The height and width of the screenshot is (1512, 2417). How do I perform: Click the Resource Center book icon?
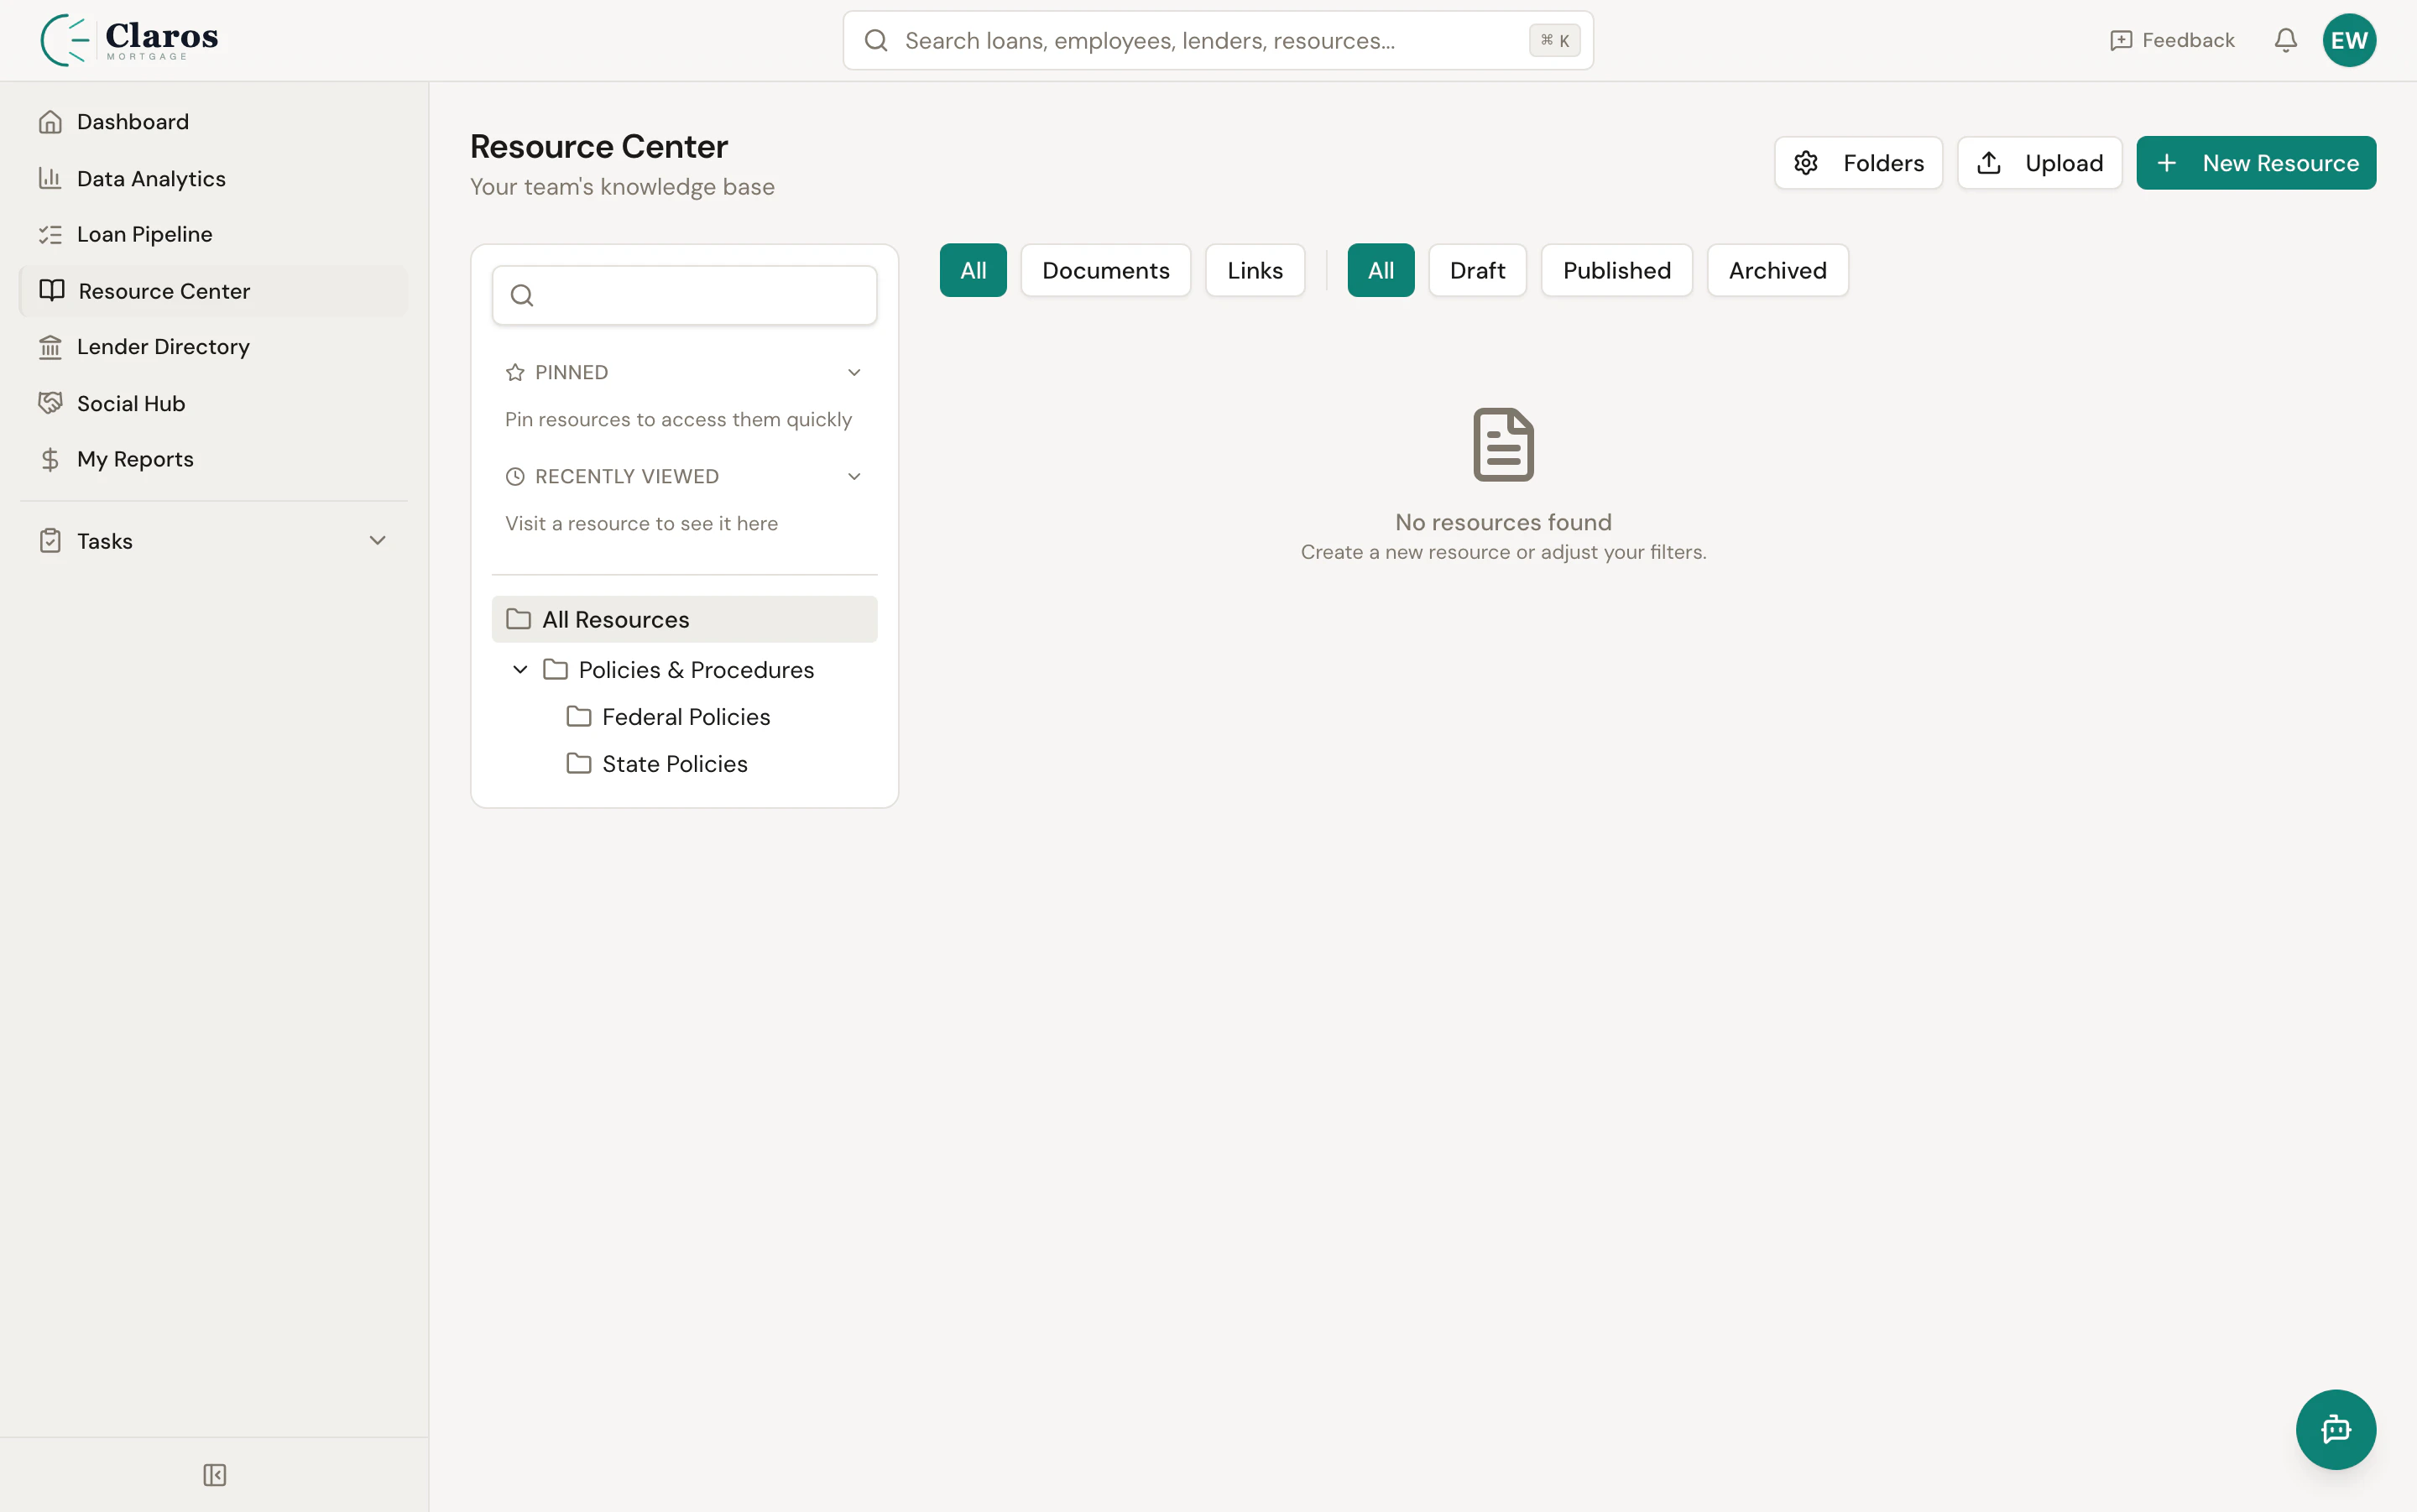[51, 290]
